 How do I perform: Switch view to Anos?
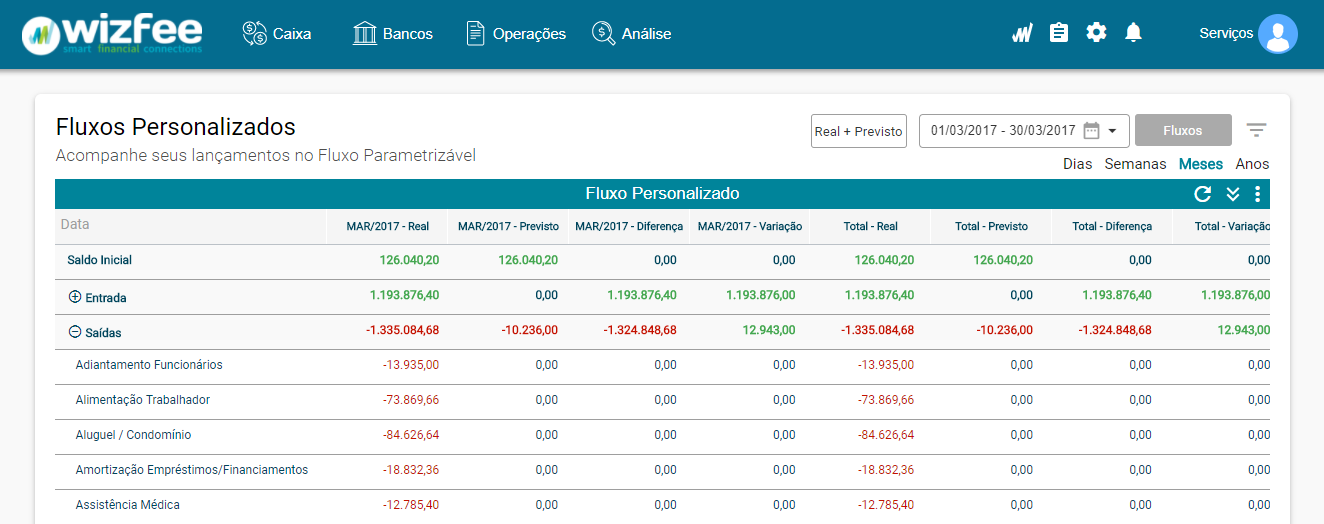click(x=1252, y=164)
